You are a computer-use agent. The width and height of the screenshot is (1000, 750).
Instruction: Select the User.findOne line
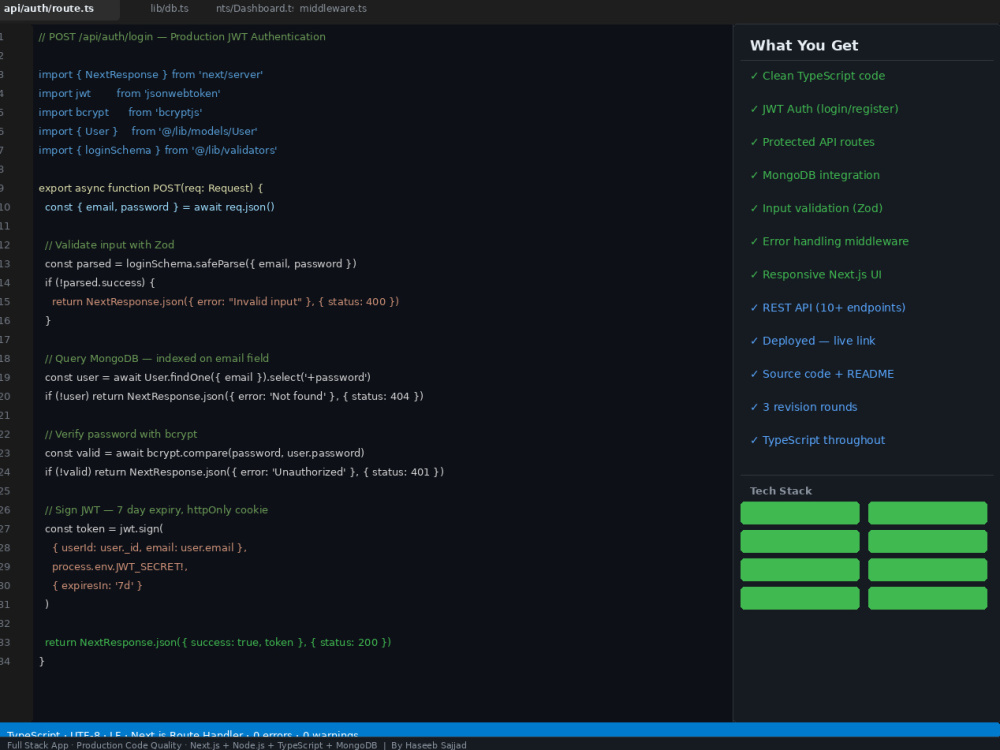tap(208, 378)
